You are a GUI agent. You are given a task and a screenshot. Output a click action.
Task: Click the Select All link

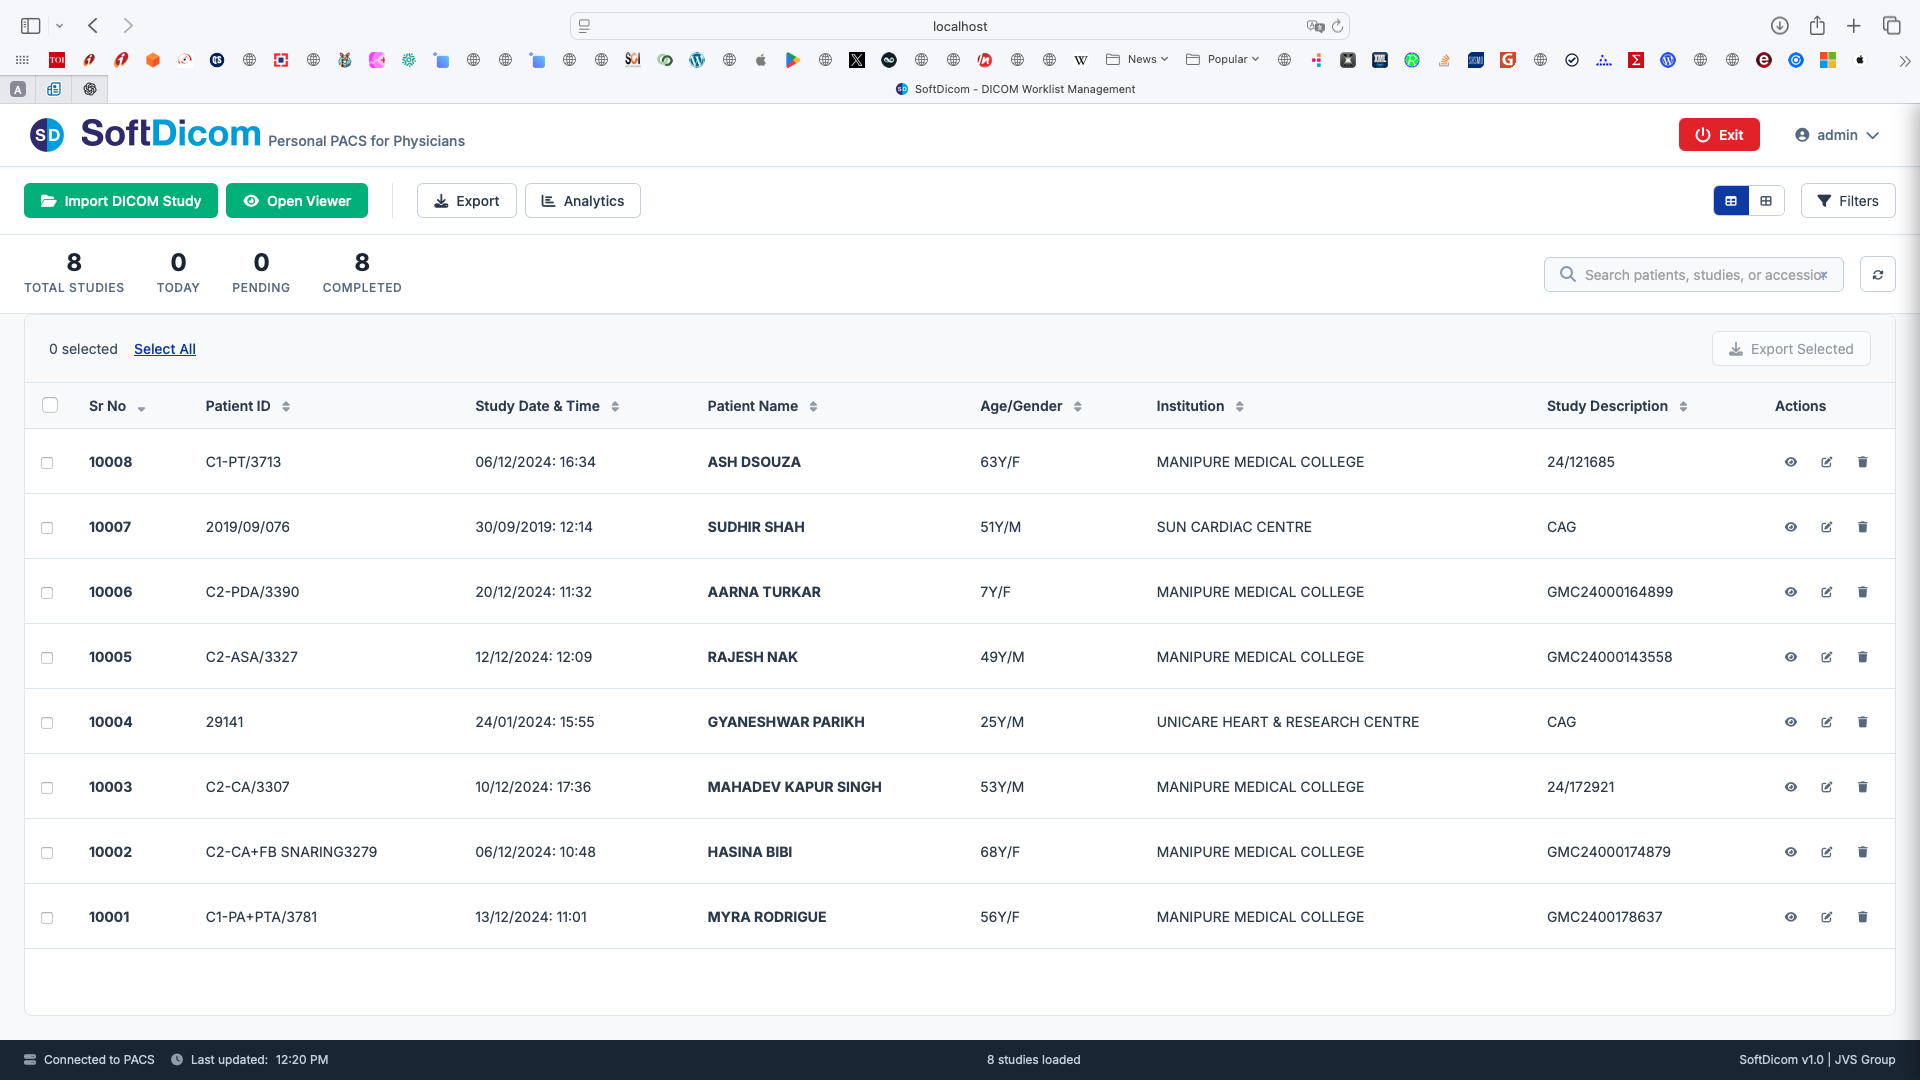165,349
